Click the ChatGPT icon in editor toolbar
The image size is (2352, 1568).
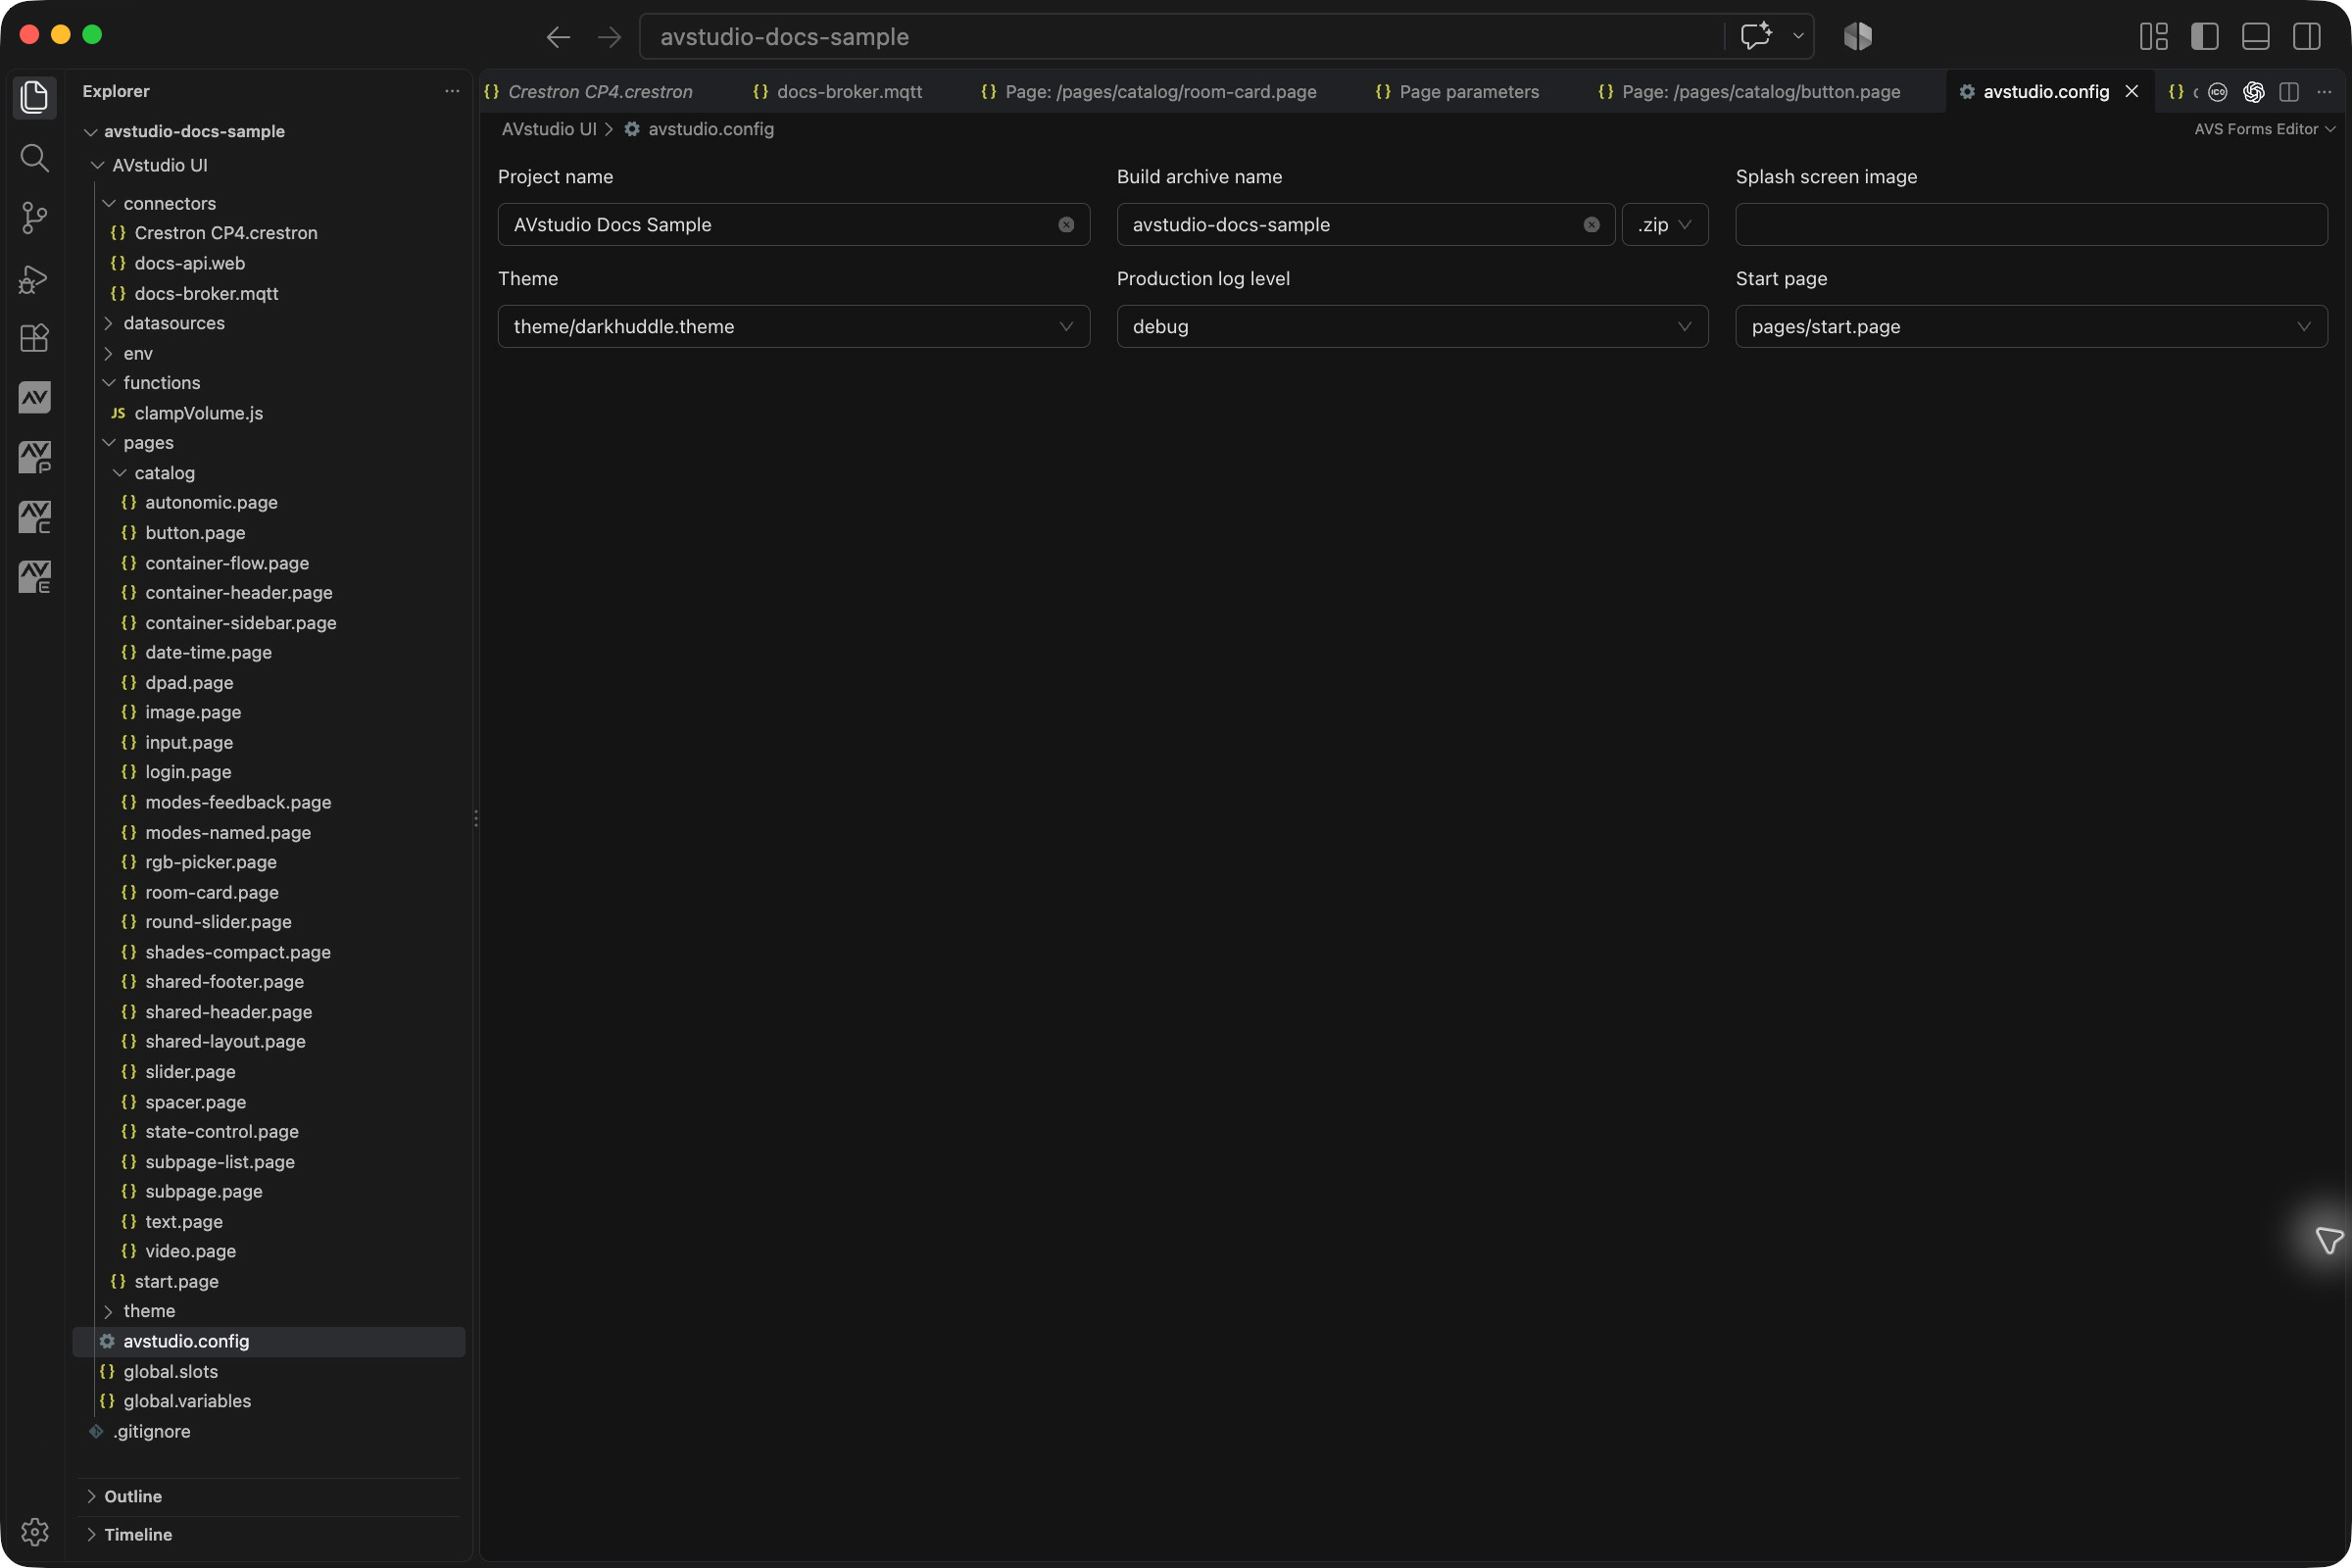2253,92
